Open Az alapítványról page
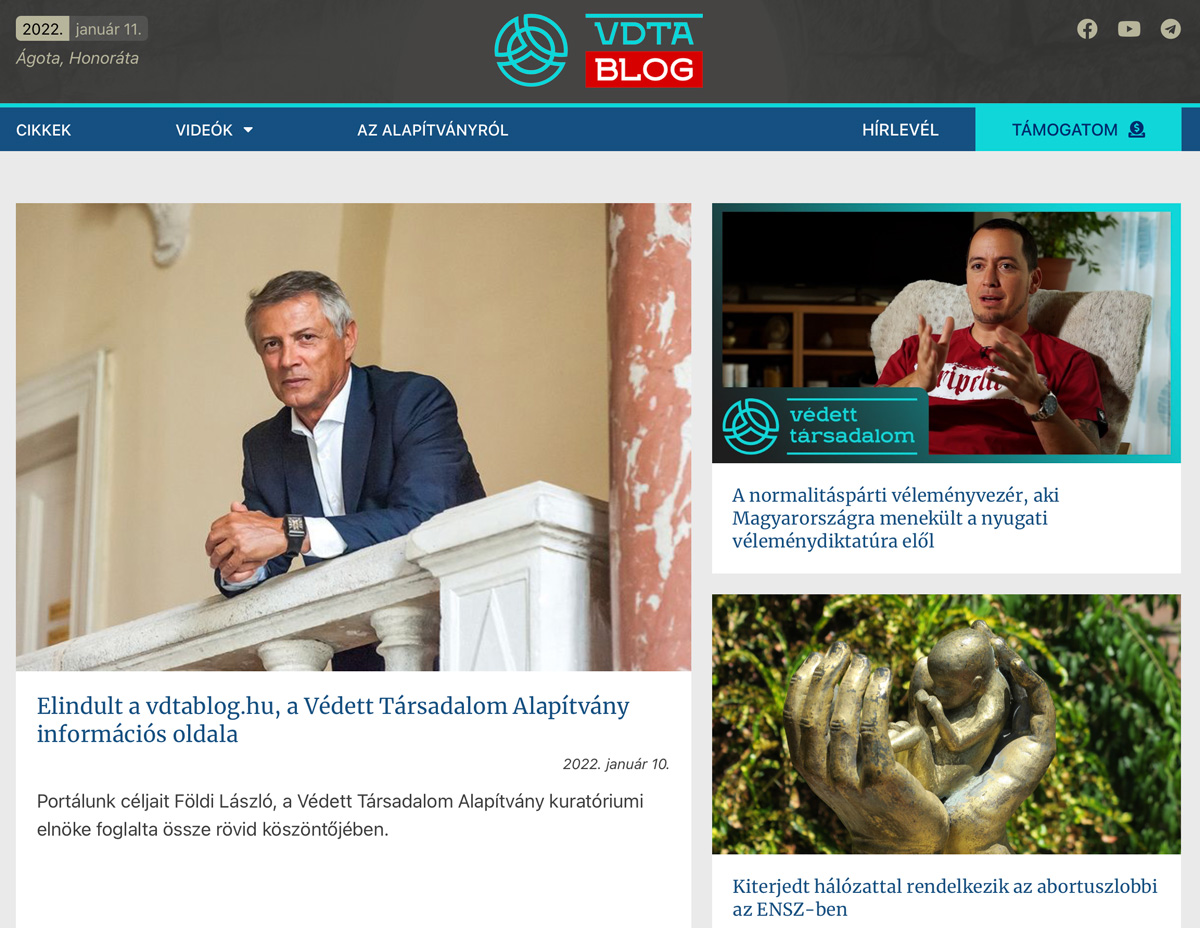 [433, 130]
